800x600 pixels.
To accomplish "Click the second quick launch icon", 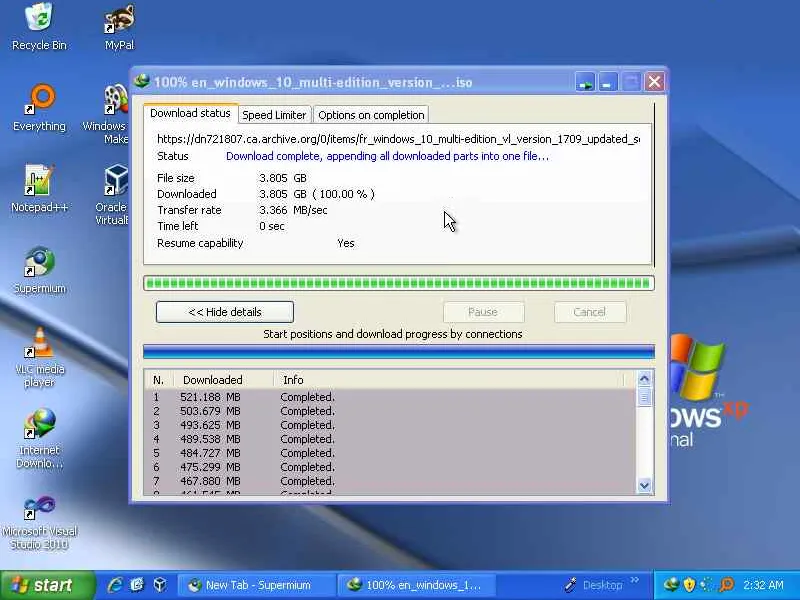I will 137,585.
